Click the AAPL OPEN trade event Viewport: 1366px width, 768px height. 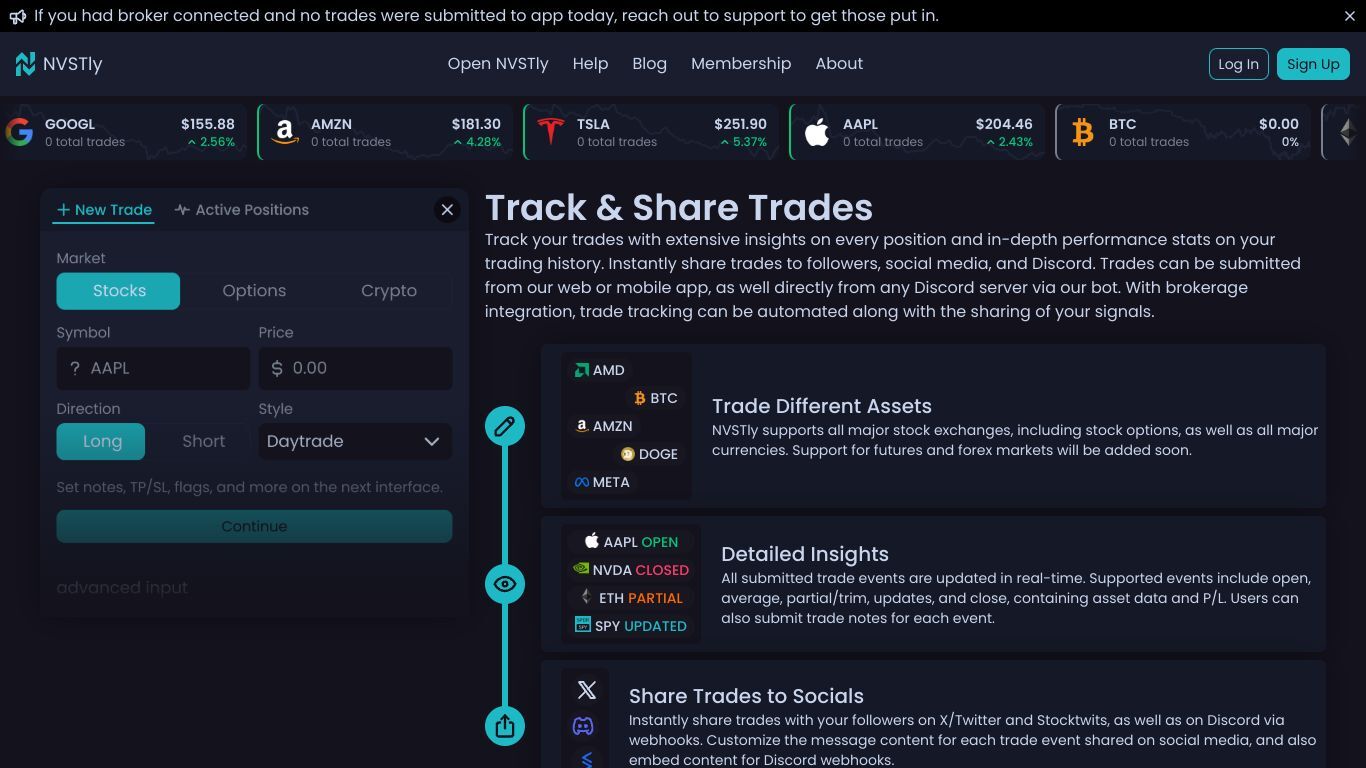[631, 542]
